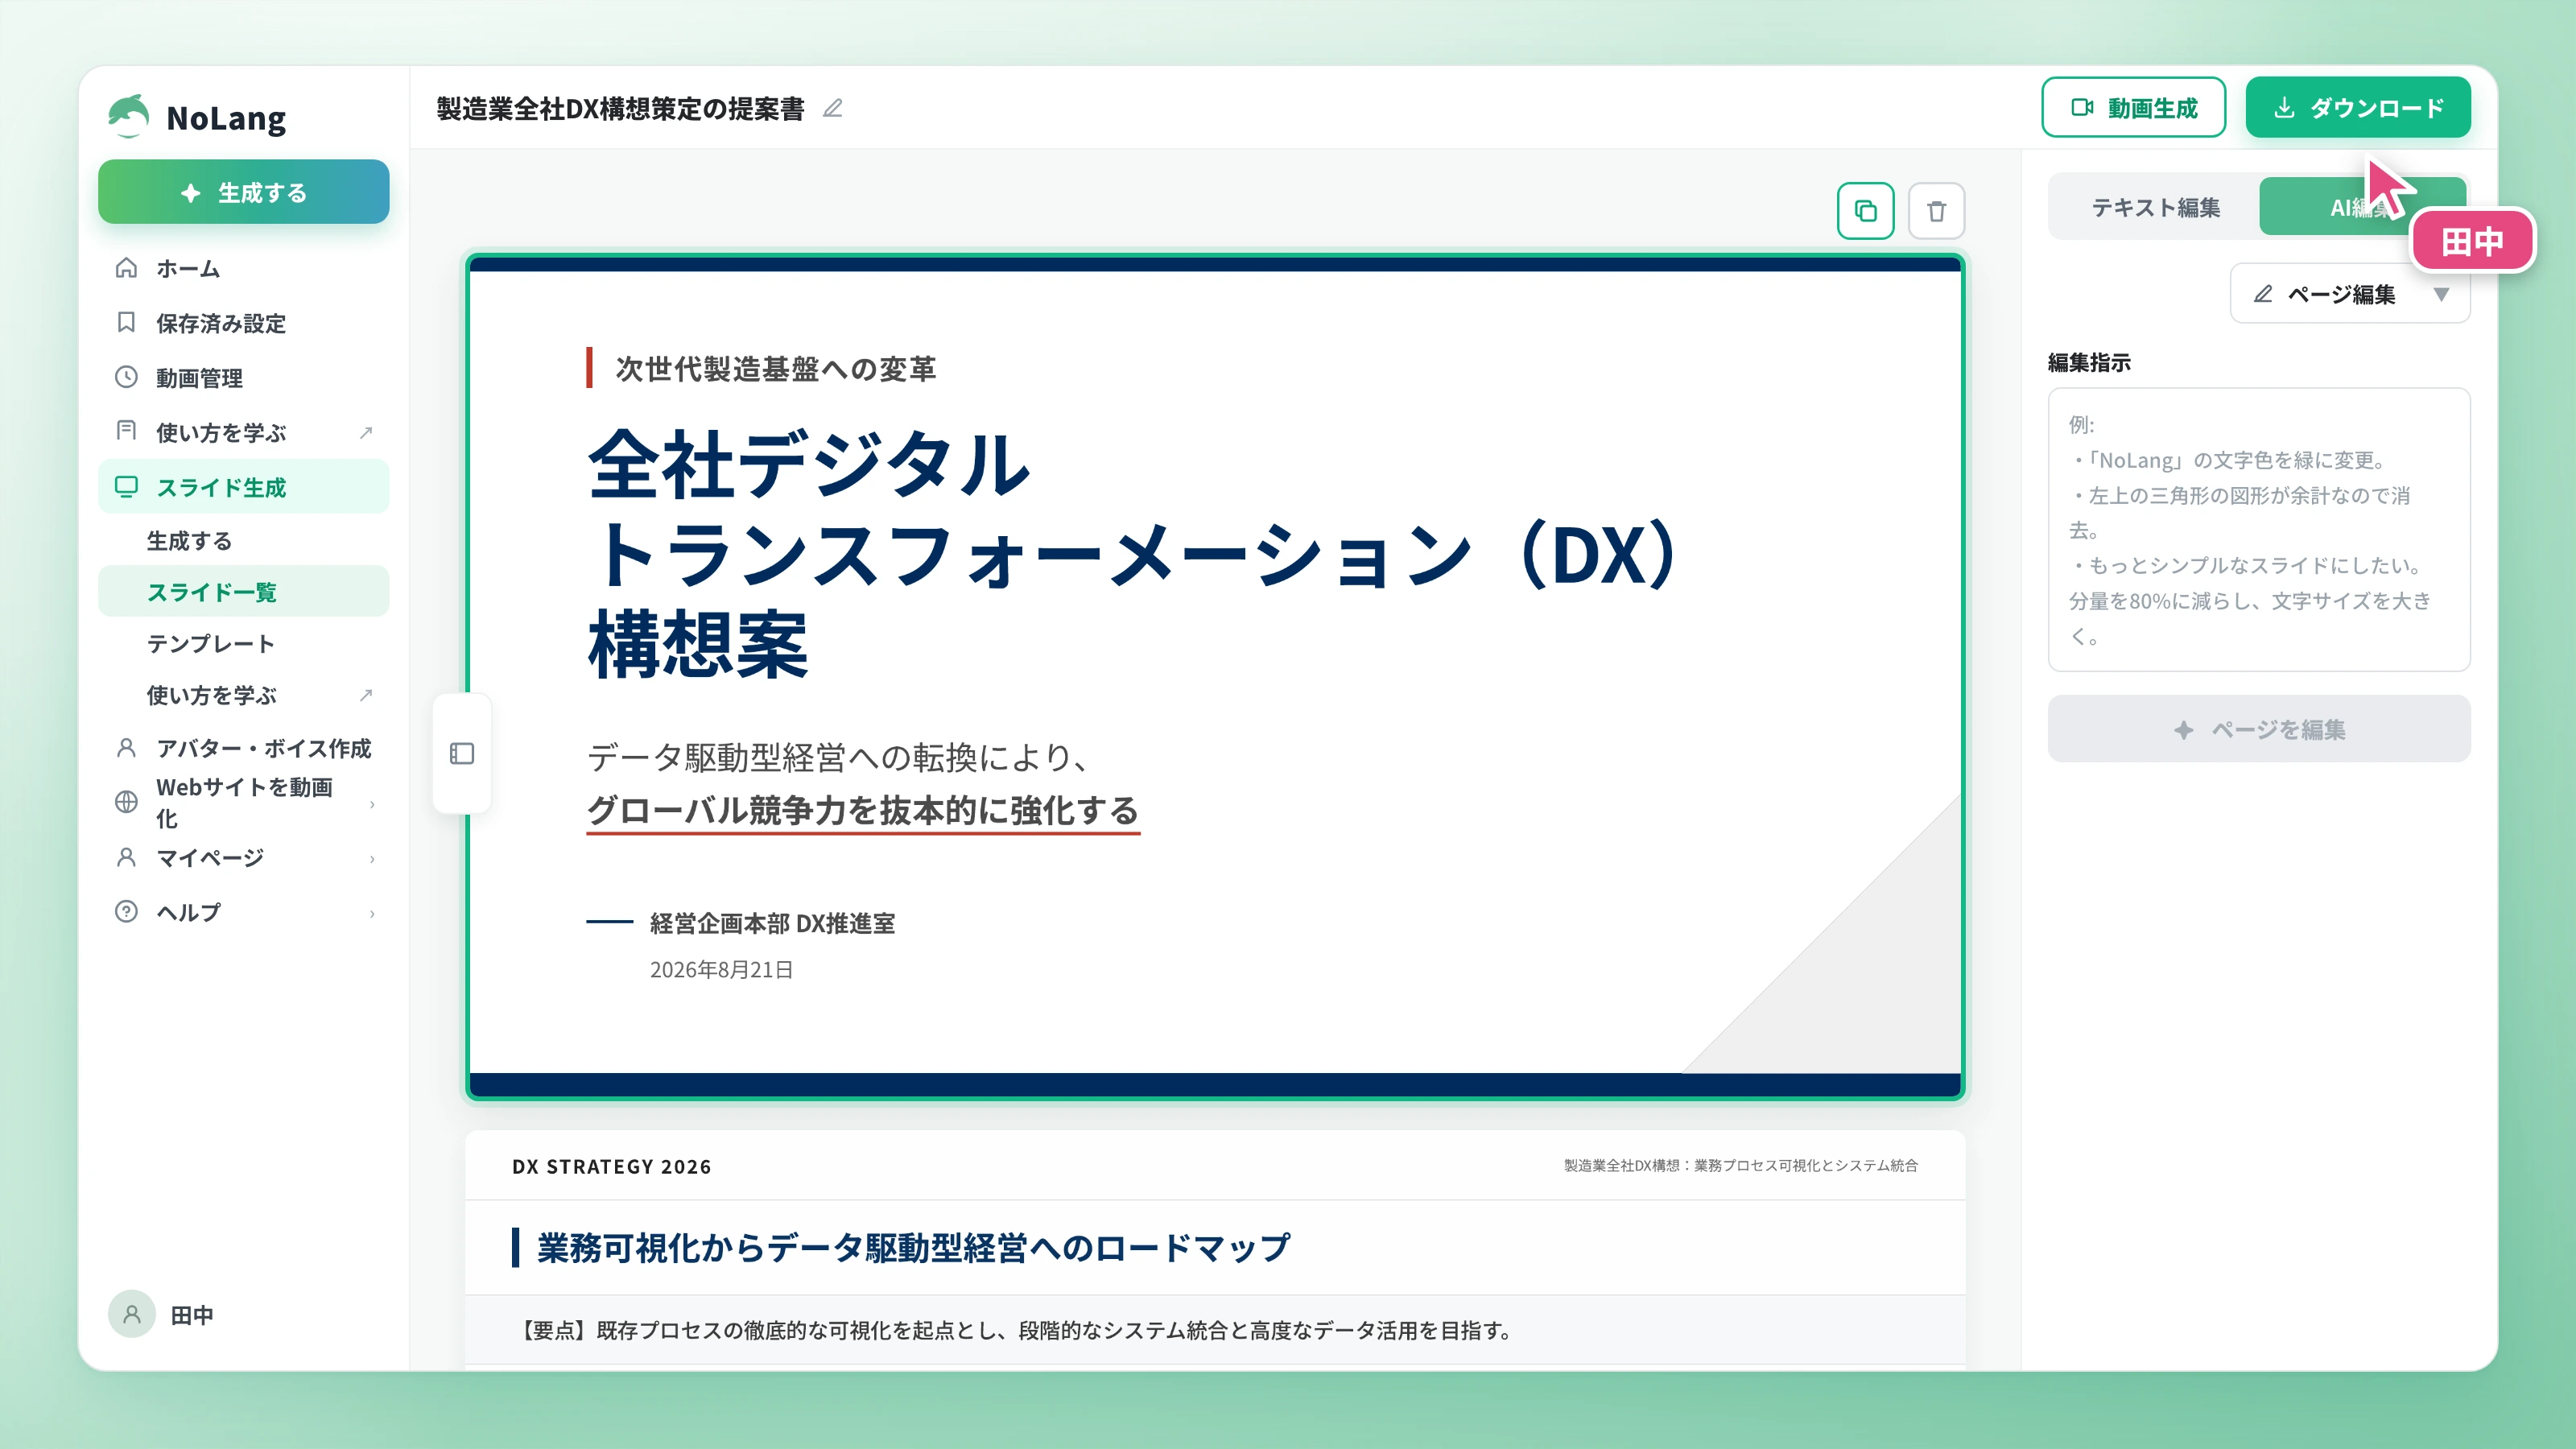The width and height of the screenshot is (2576, 1449).
Task: Expand the マイページ chevron
Action: pyautogui.click(x=372, y=859)
